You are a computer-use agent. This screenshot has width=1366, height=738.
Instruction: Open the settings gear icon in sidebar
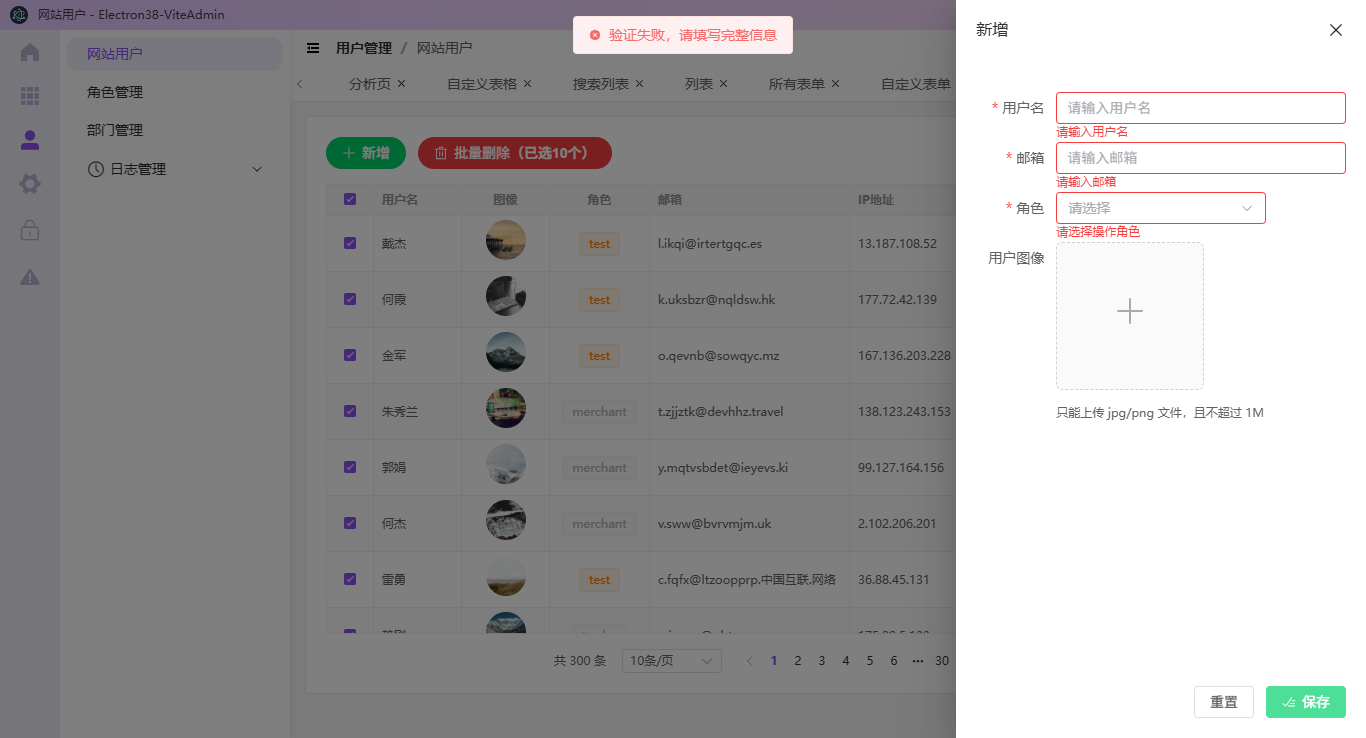(x=29, y=184)
